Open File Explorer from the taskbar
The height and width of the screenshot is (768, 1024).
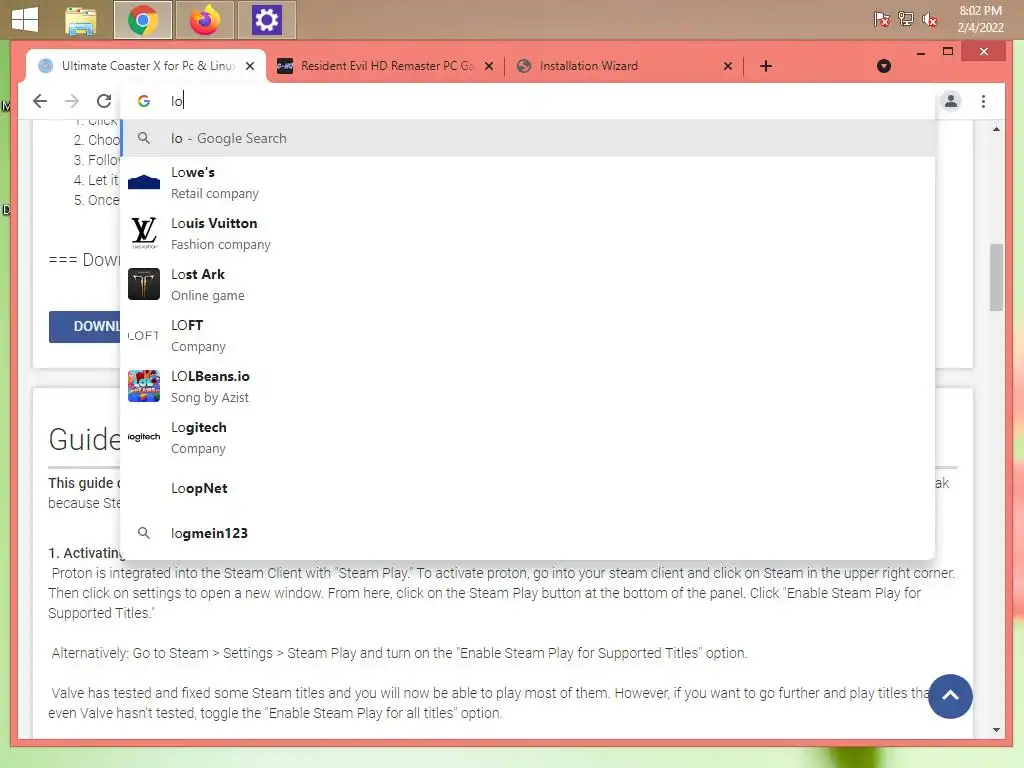click(81, 20)
